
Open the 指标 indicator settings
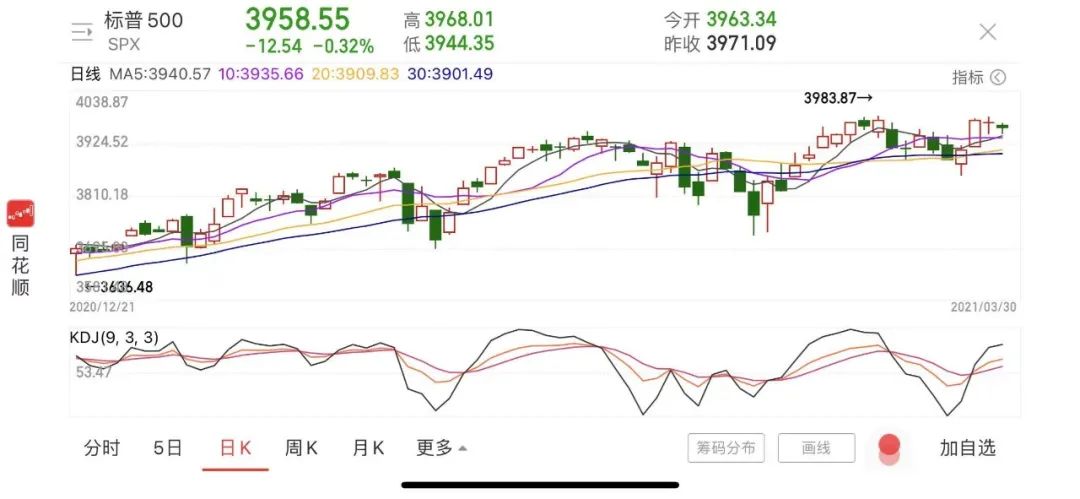(967, 77)
